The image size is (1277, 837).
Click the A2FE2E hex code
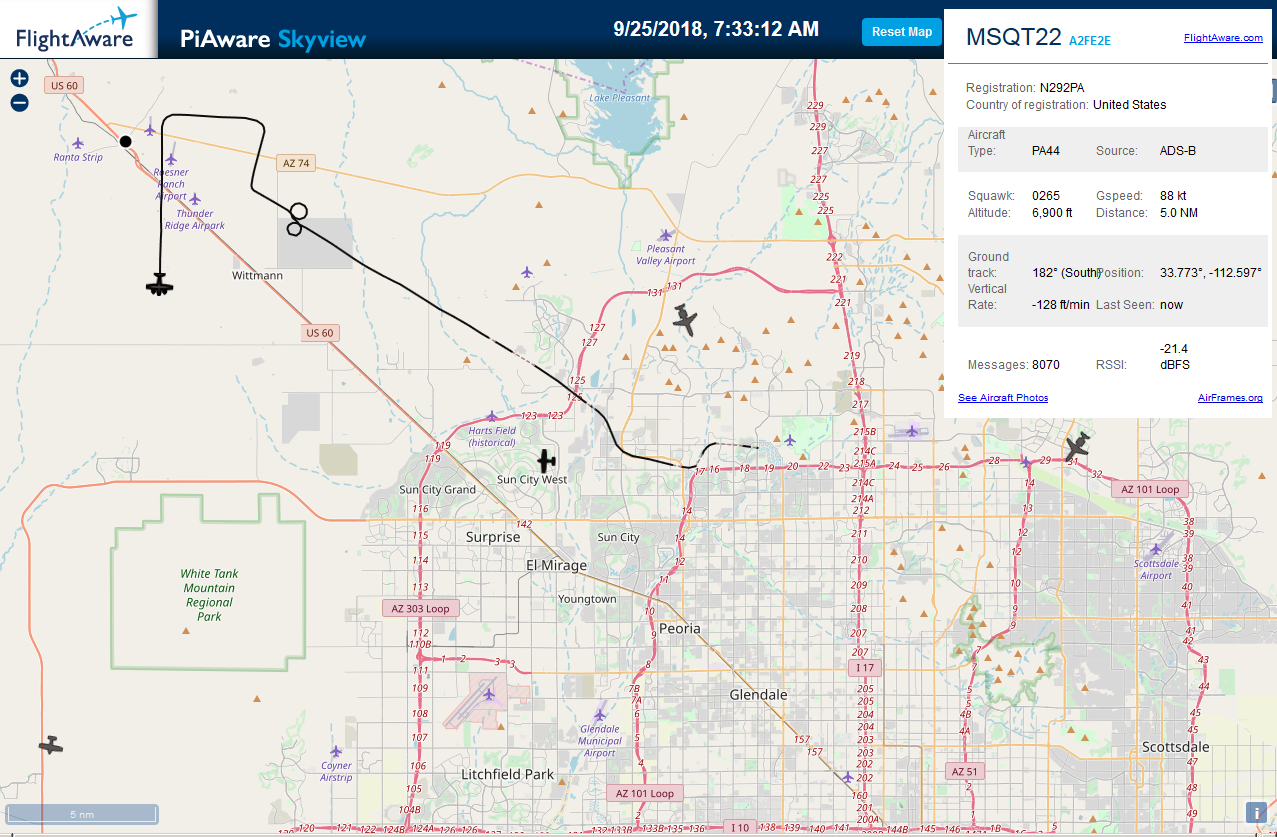tap(1090, 41)
